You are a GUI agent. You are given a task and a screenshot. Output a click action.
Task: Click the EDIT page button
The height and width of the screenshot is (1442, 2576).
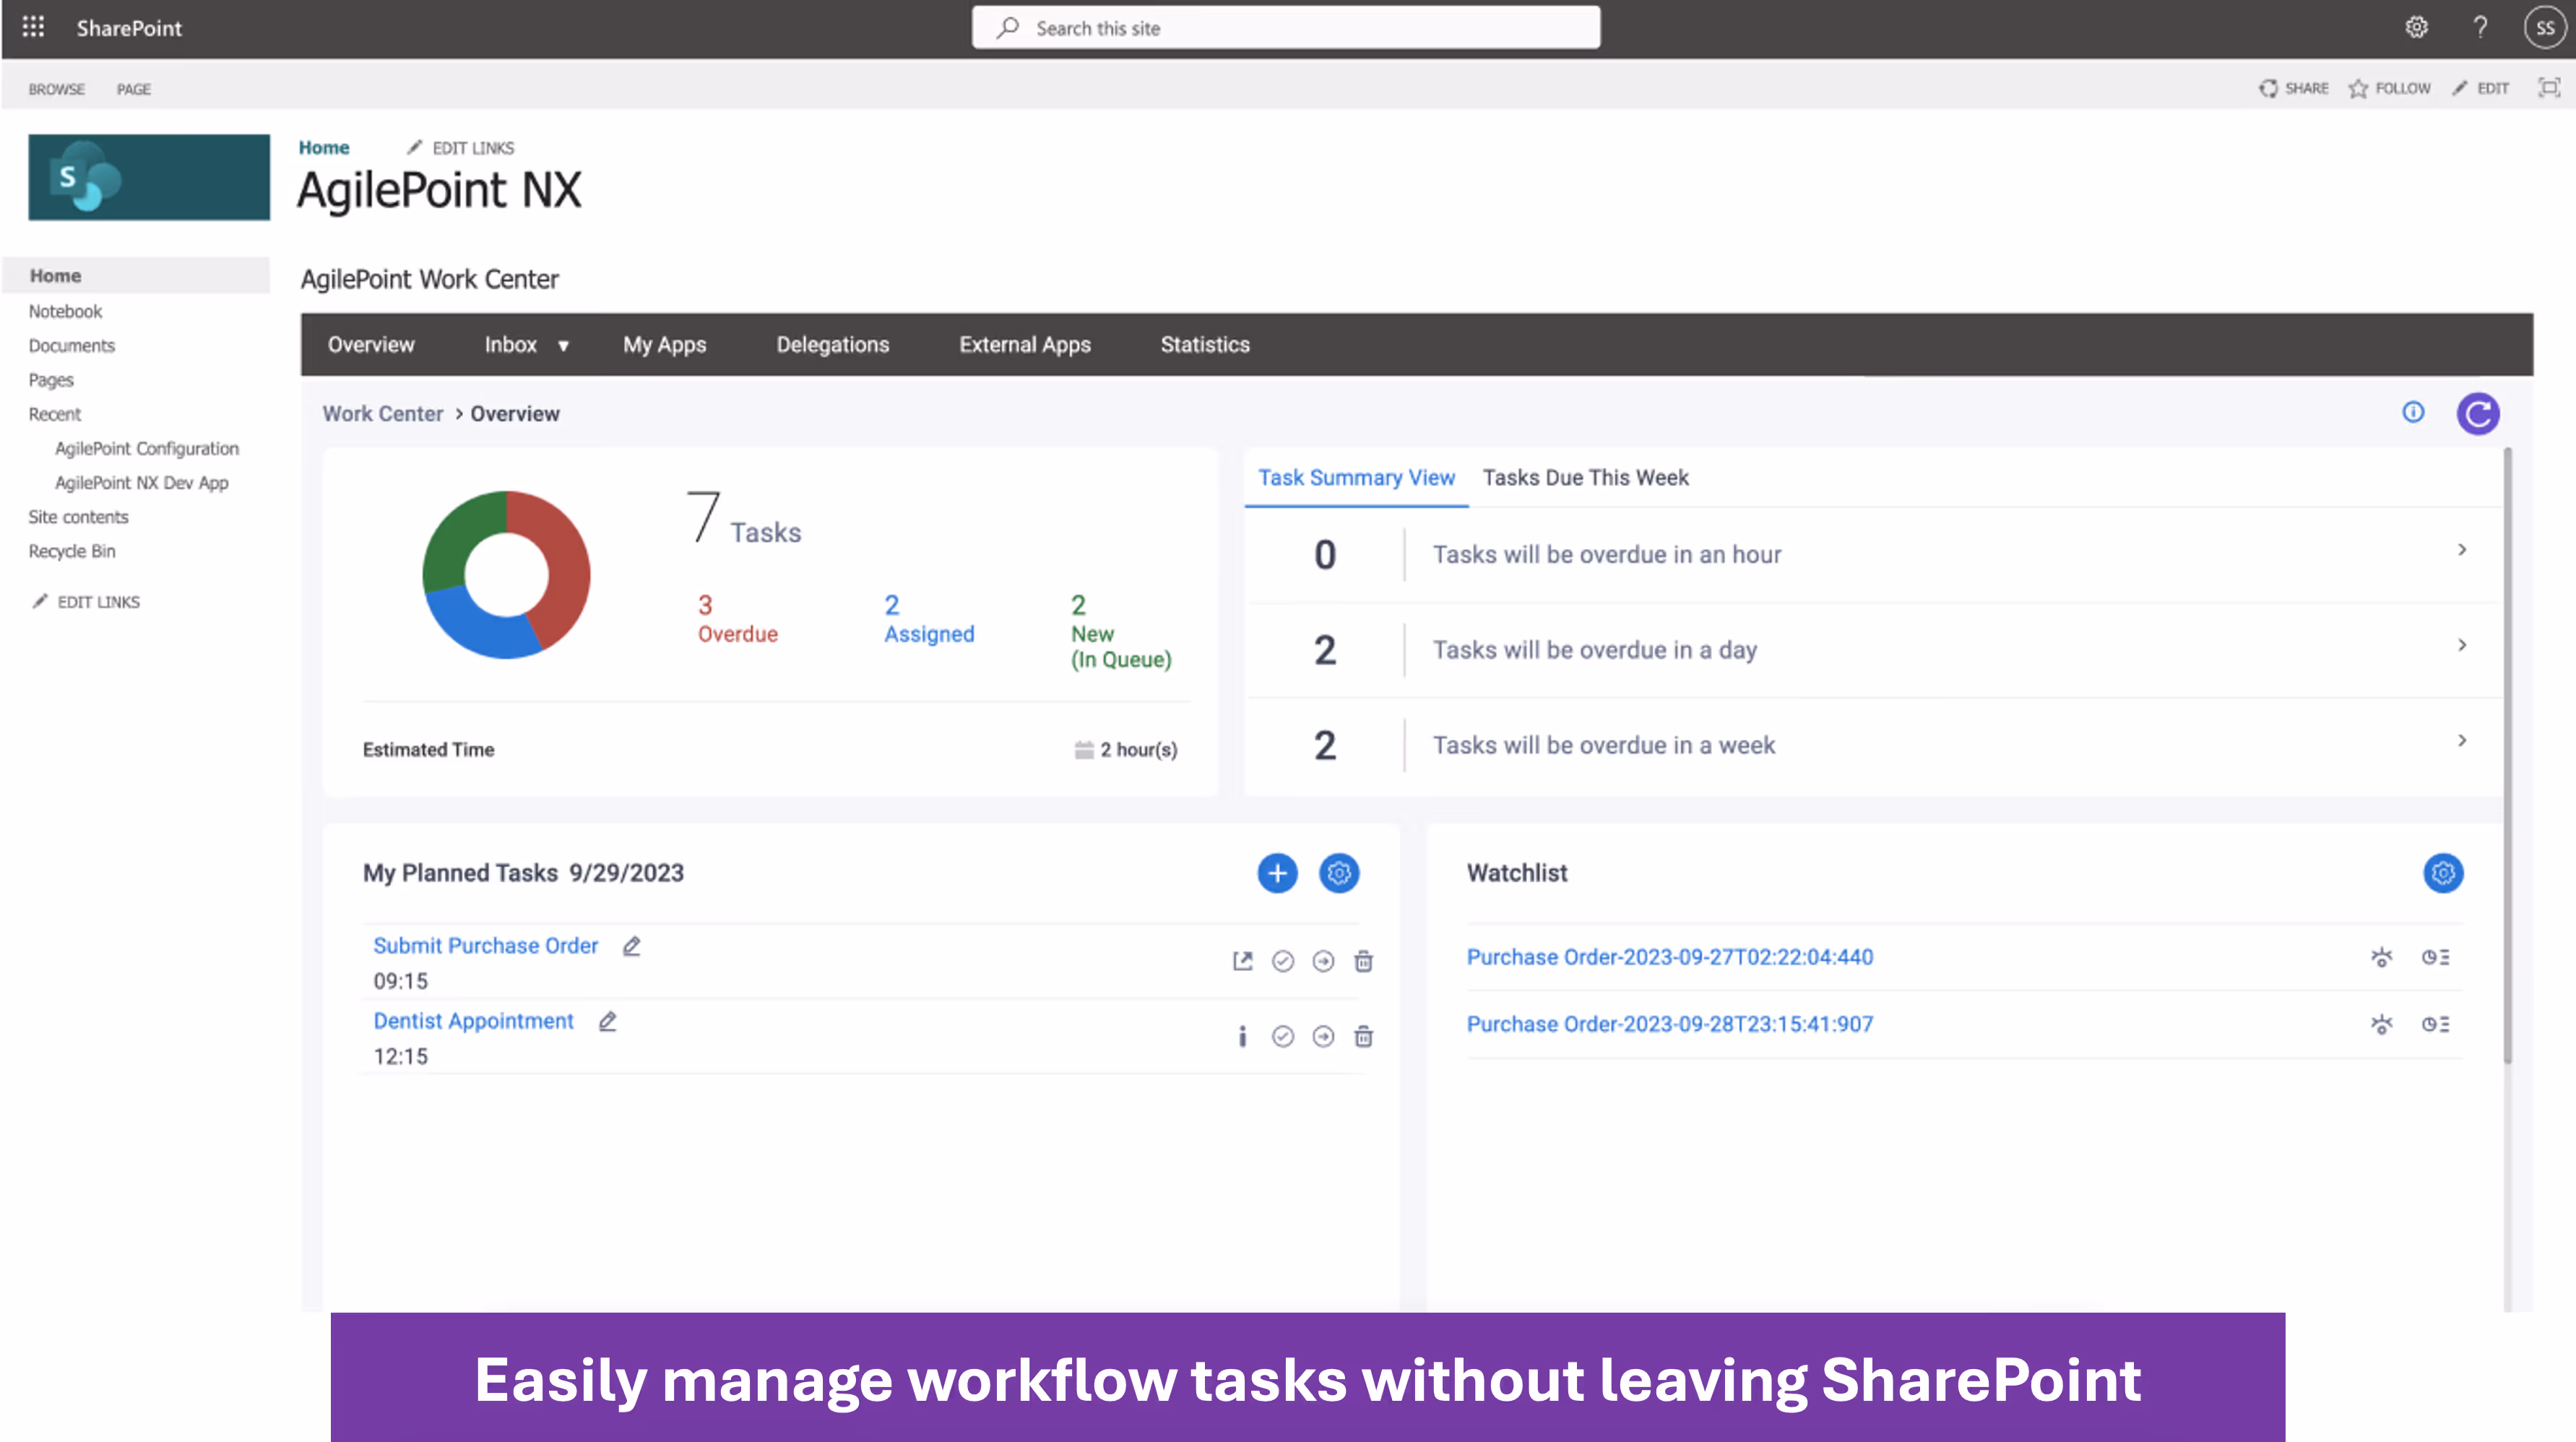coord(2480,88)
